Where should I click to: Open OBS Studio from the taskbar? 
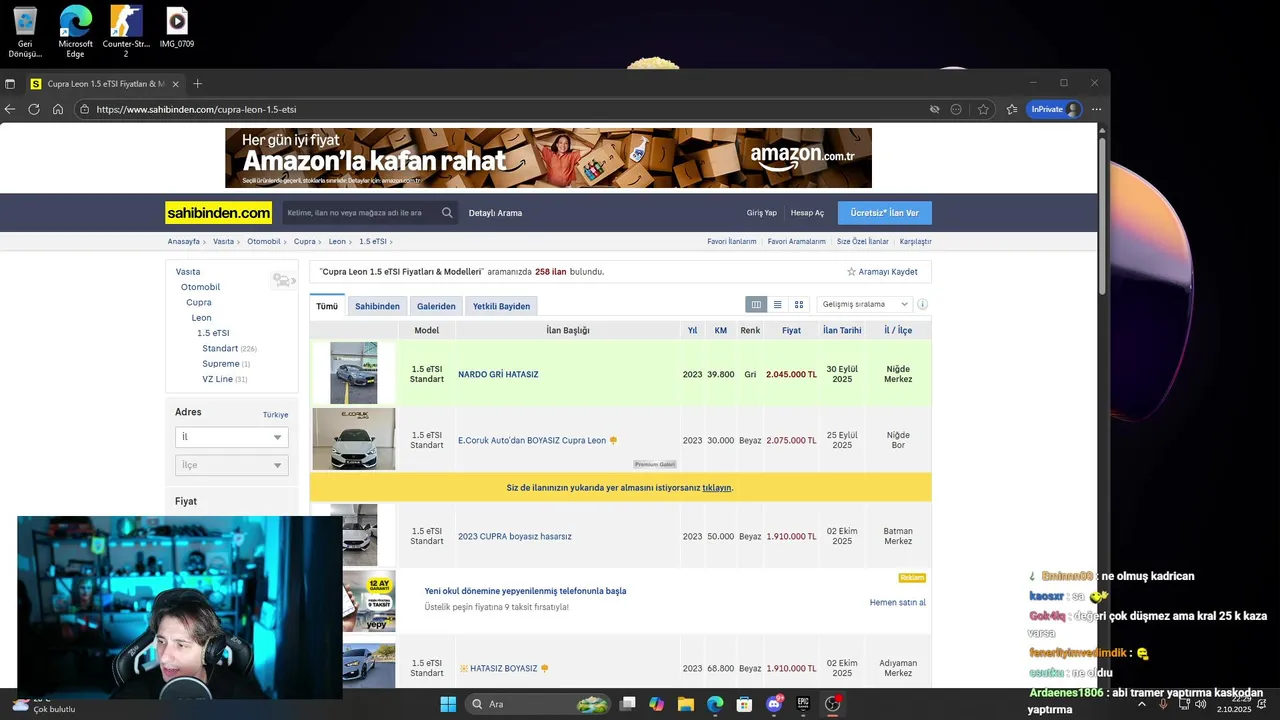(x=833, y=704)
